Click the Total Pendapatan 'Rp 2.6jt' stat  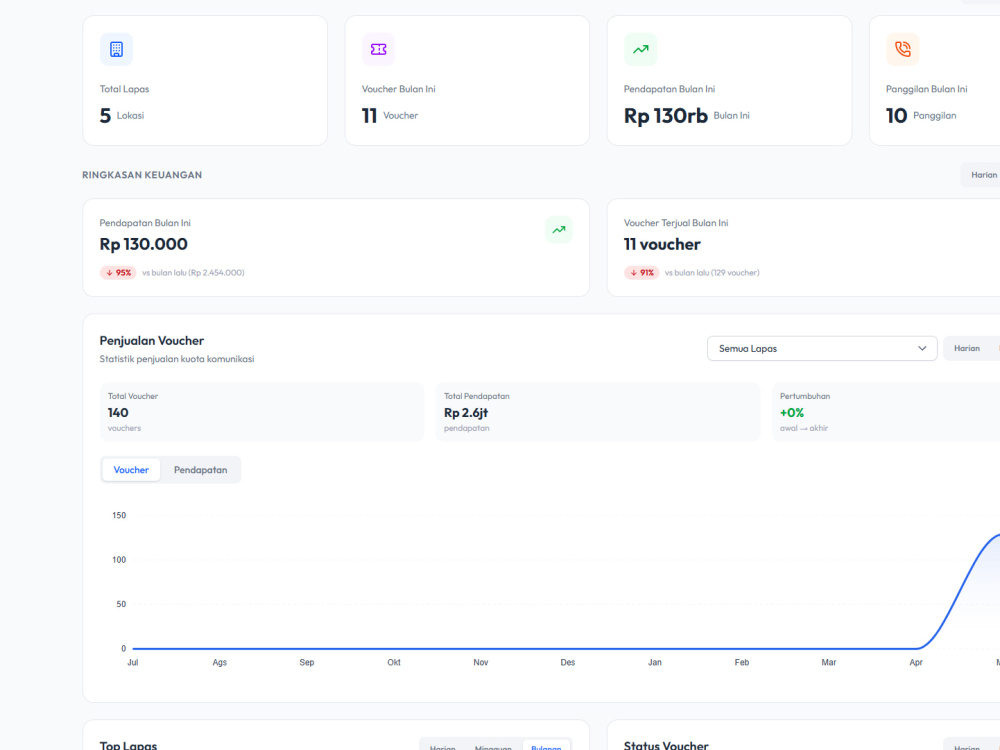pyautogui.click(x=466, y=413)
